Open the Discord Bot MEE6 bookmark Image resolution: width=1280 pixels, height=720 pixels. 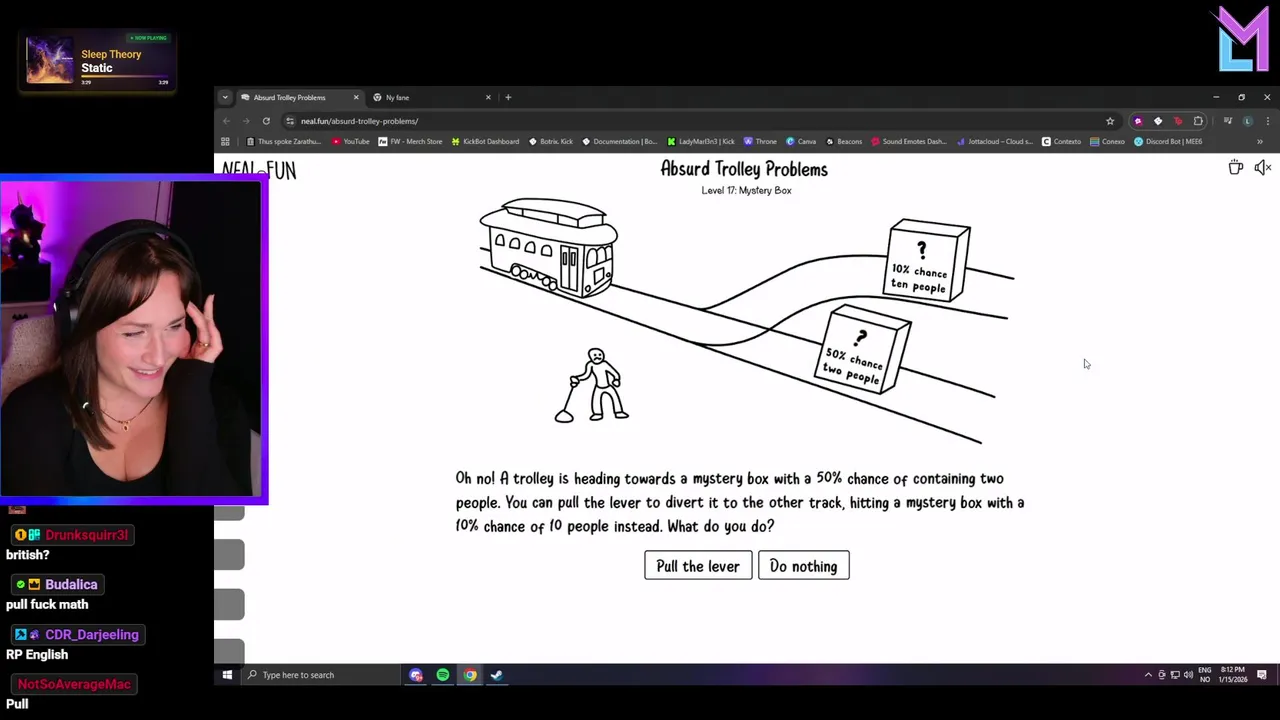(1168, 141)
